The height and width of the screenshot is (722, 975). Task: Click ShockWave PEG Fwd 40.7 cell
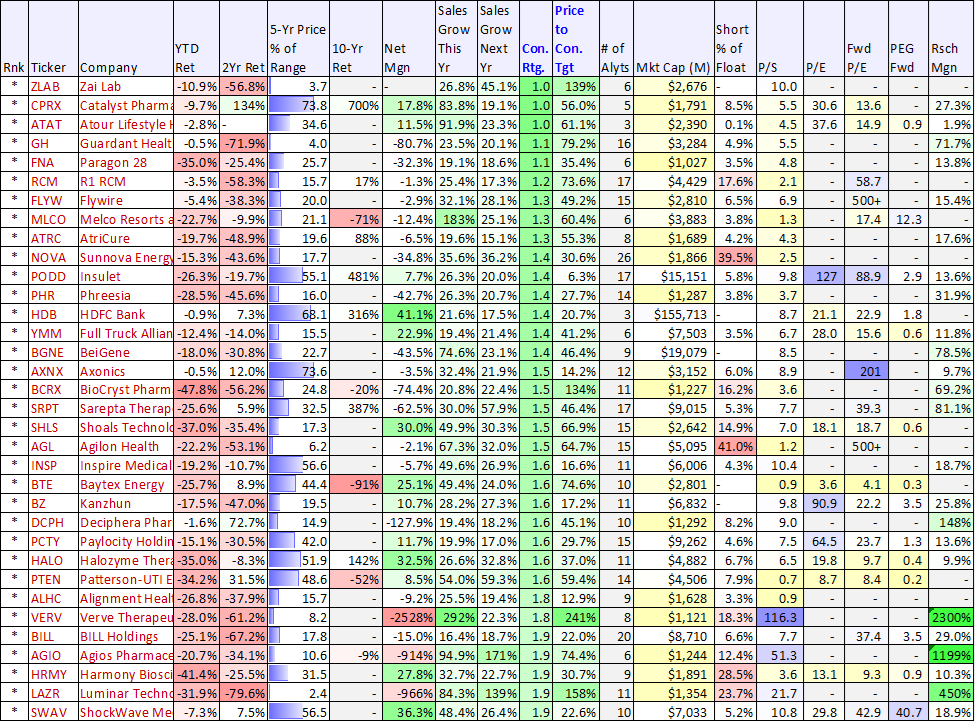[908, 713]
